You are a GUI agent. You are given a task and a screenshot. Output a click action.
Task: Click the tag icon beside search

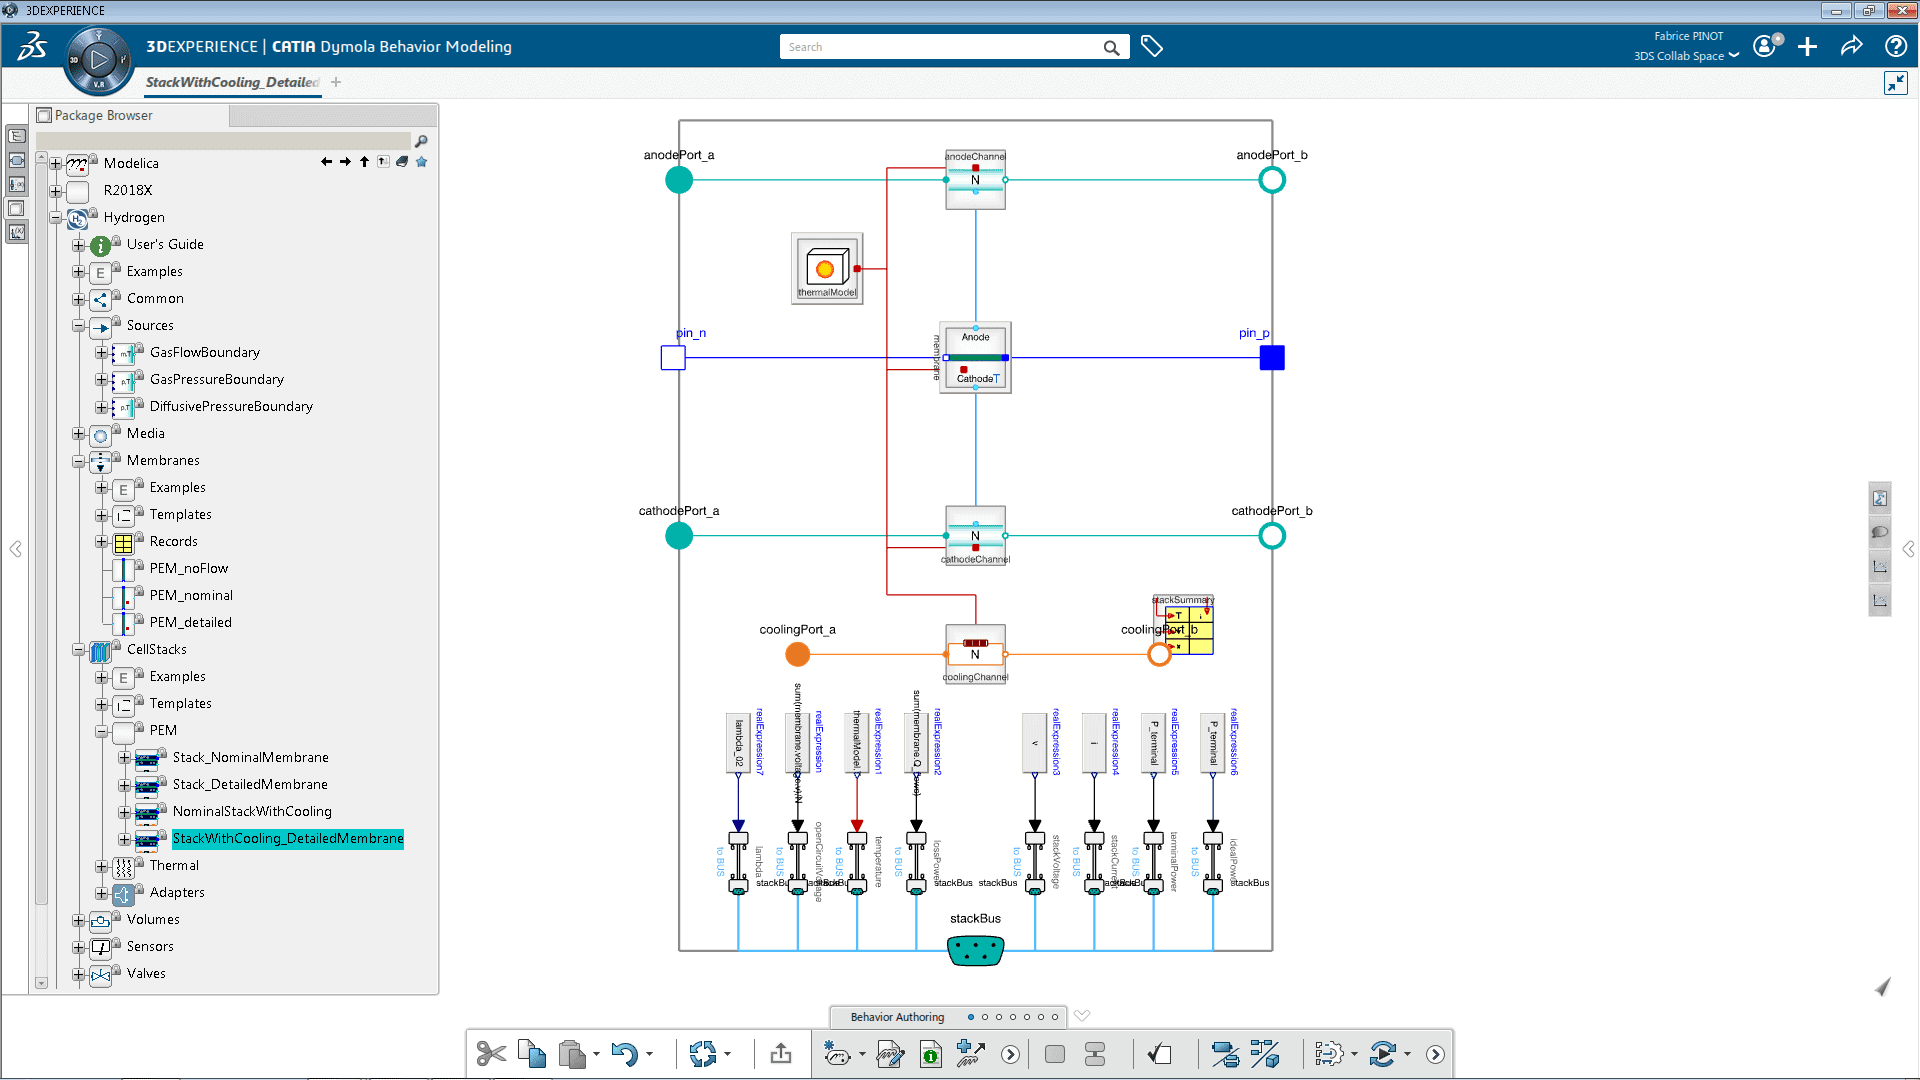[1152, 47]
